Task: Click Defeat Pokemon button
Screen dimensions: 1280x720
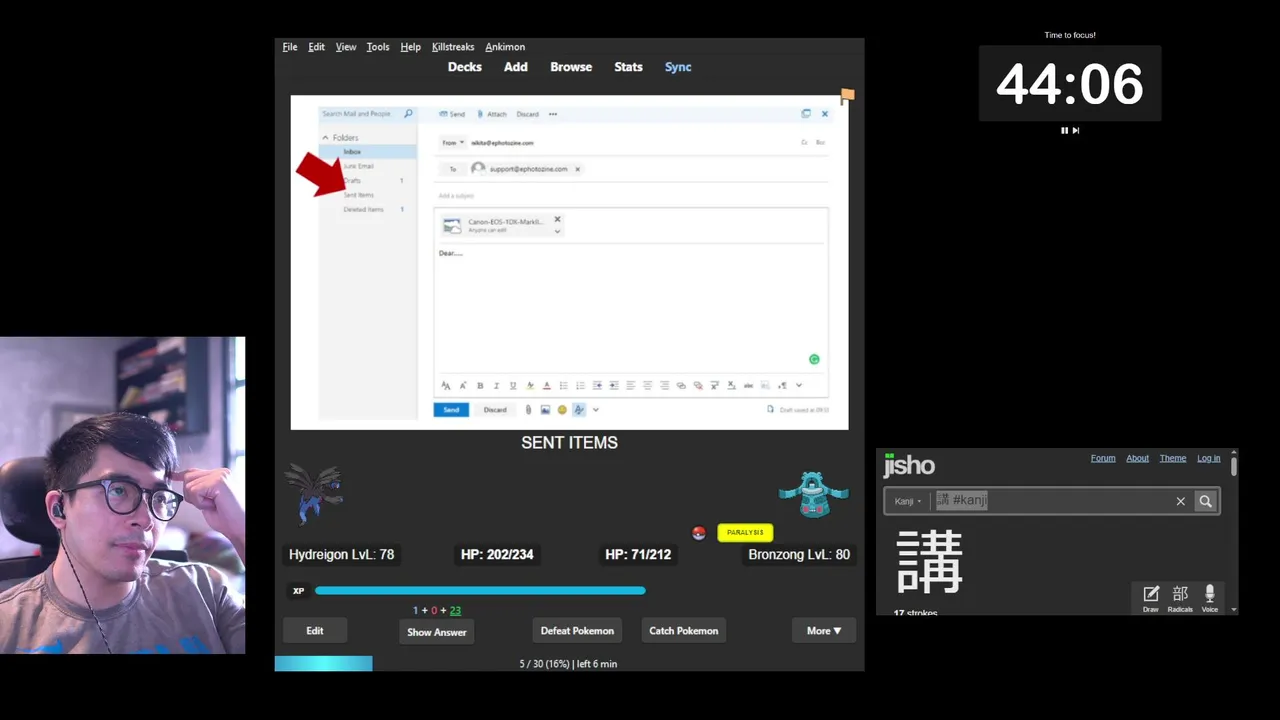Action: coord(577,631)
